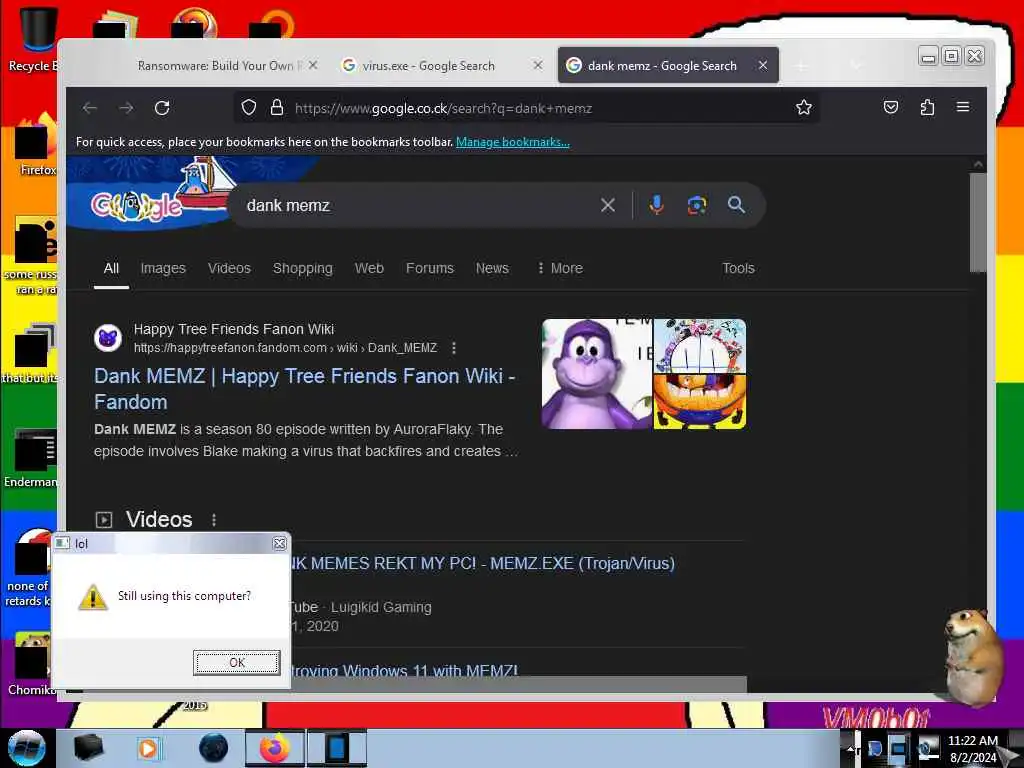Start voice search with the microphone icon
The width and height of the screenshot is (1024, 768).
pos(656,205)
